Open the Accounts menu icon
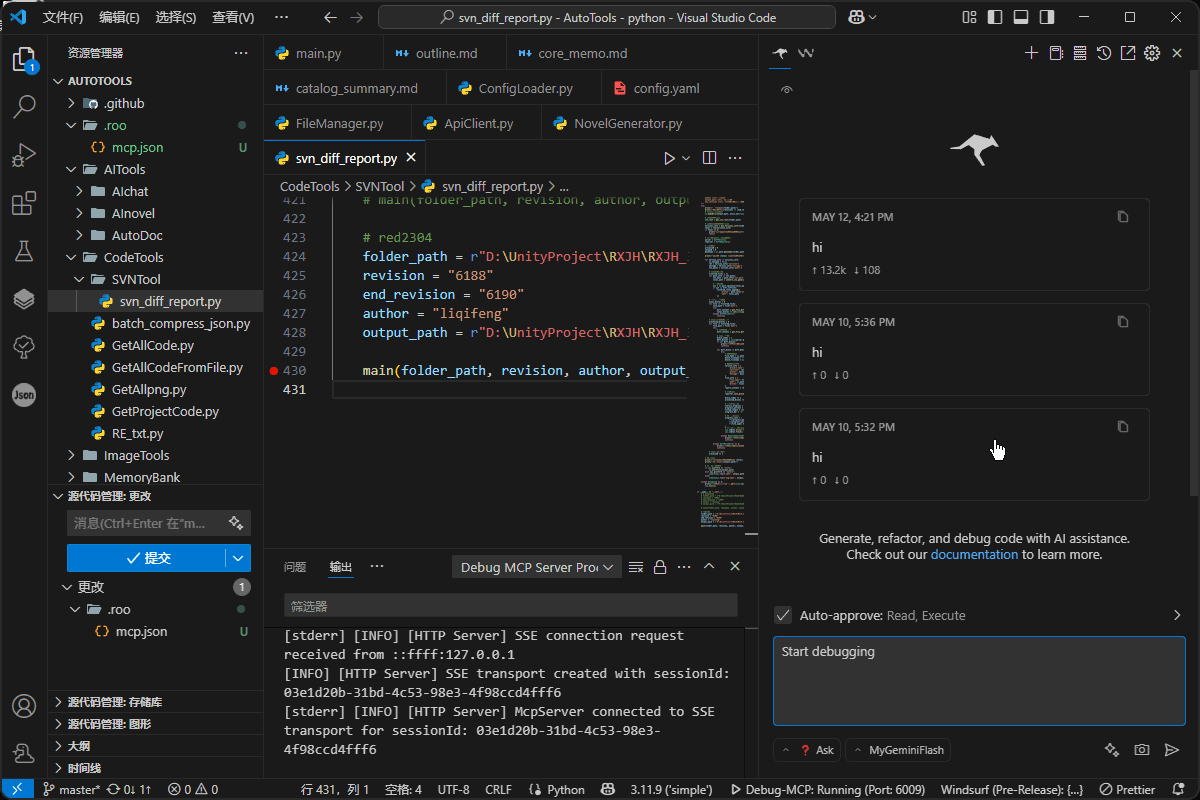The height and width of the screenshot is (800, 1200). 24,706
